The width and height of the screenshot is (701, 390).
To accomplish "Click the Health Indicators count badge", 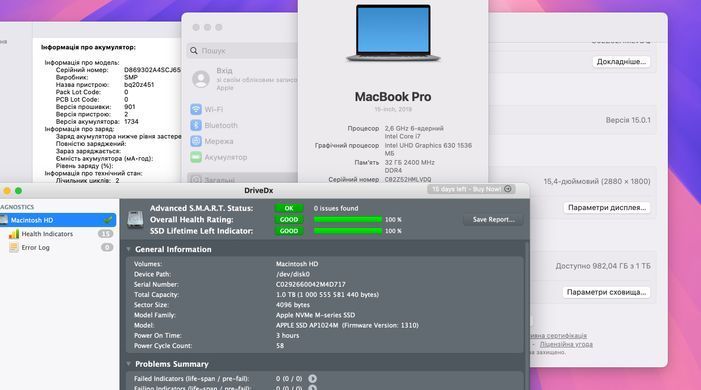I will (106, 234).
